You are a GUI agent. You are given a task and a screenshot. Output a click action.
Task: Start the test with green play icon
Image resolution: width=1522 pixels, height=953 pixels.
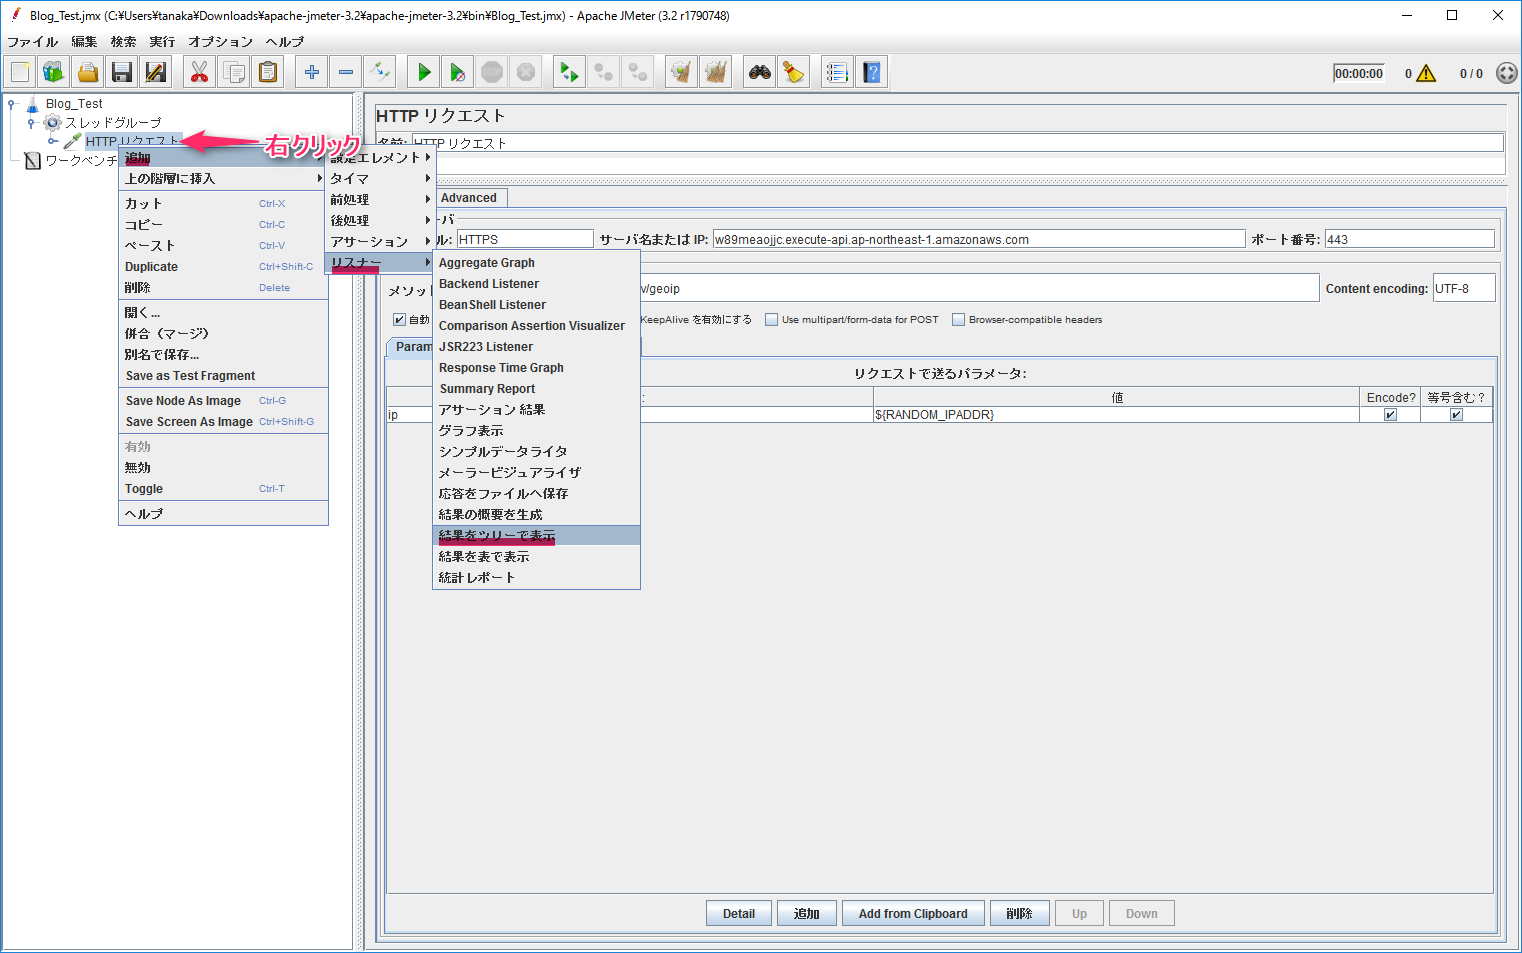tap(424, 72)
